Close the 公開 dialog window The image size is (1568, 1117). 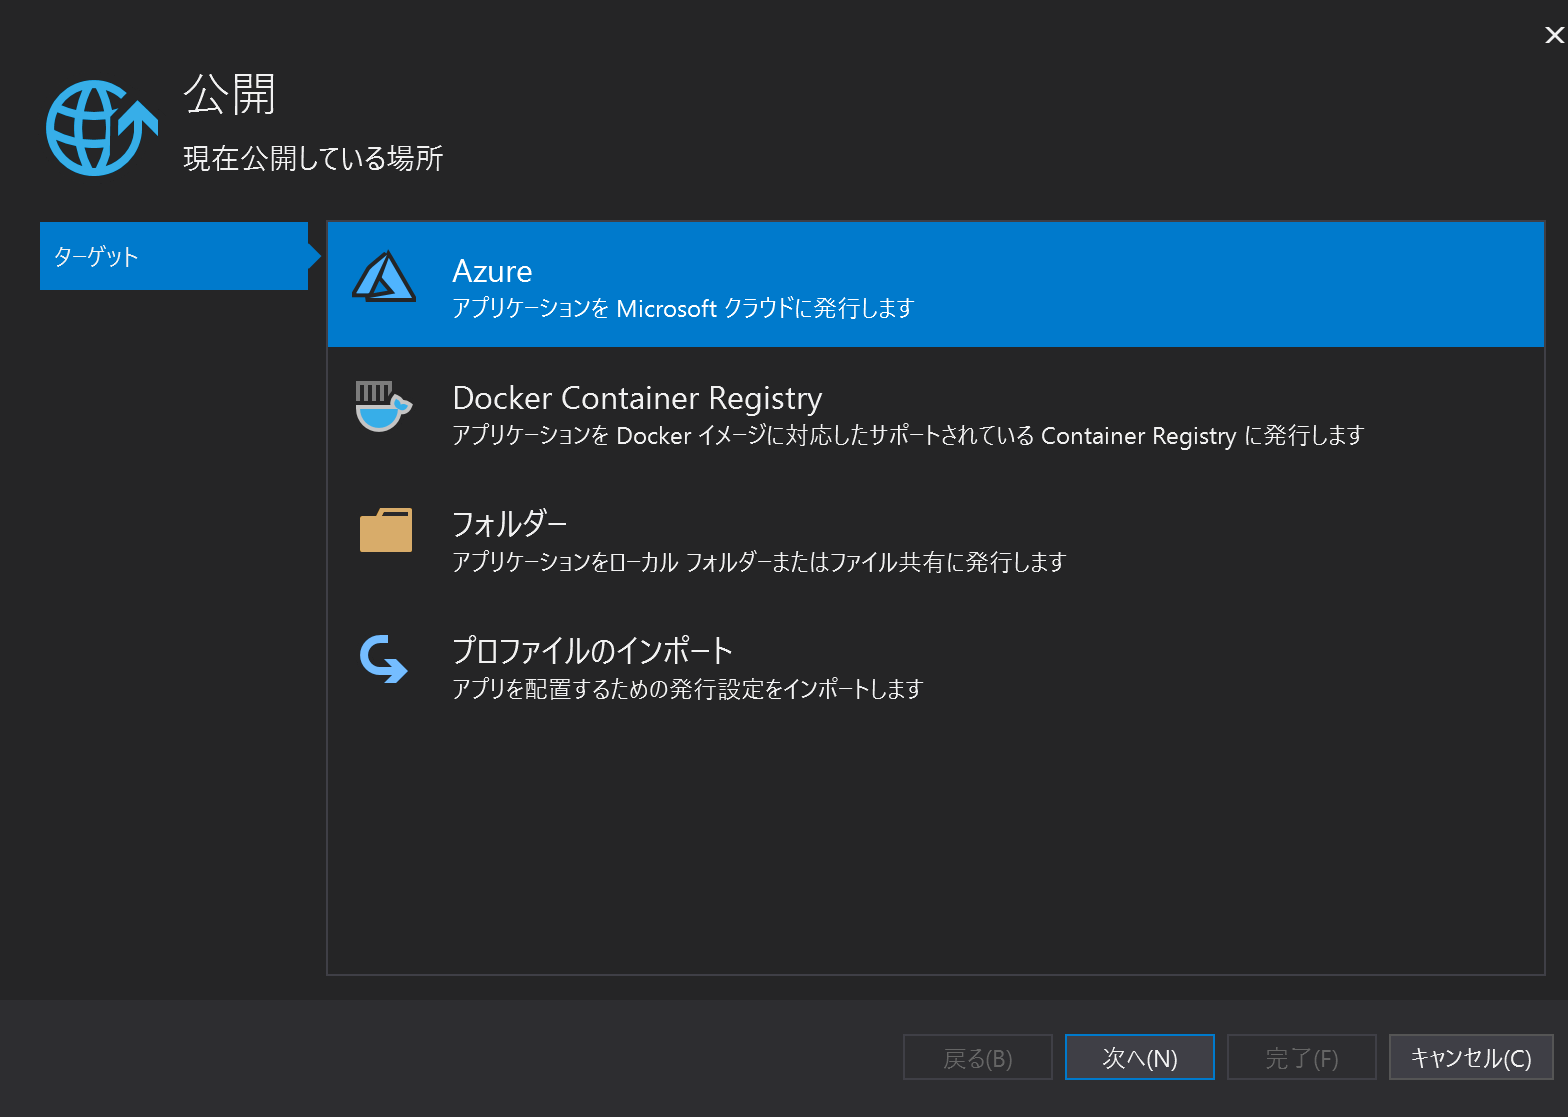pyautogui.click(x=1554, y=35)
